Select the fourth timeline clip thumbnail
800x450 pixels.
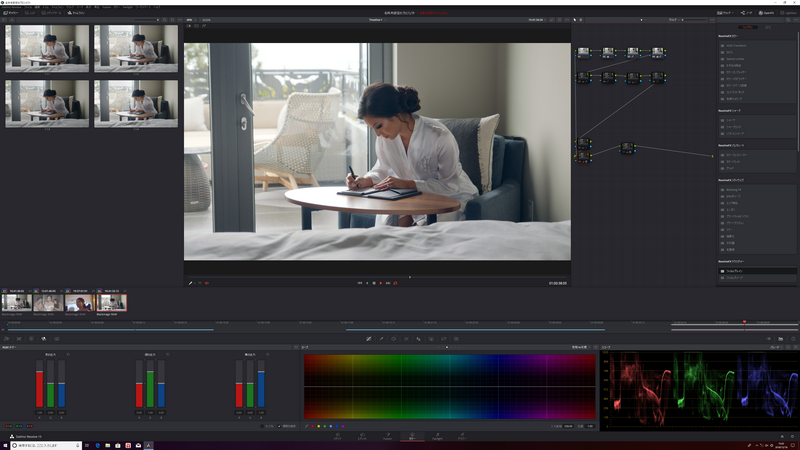coord(112,303)
